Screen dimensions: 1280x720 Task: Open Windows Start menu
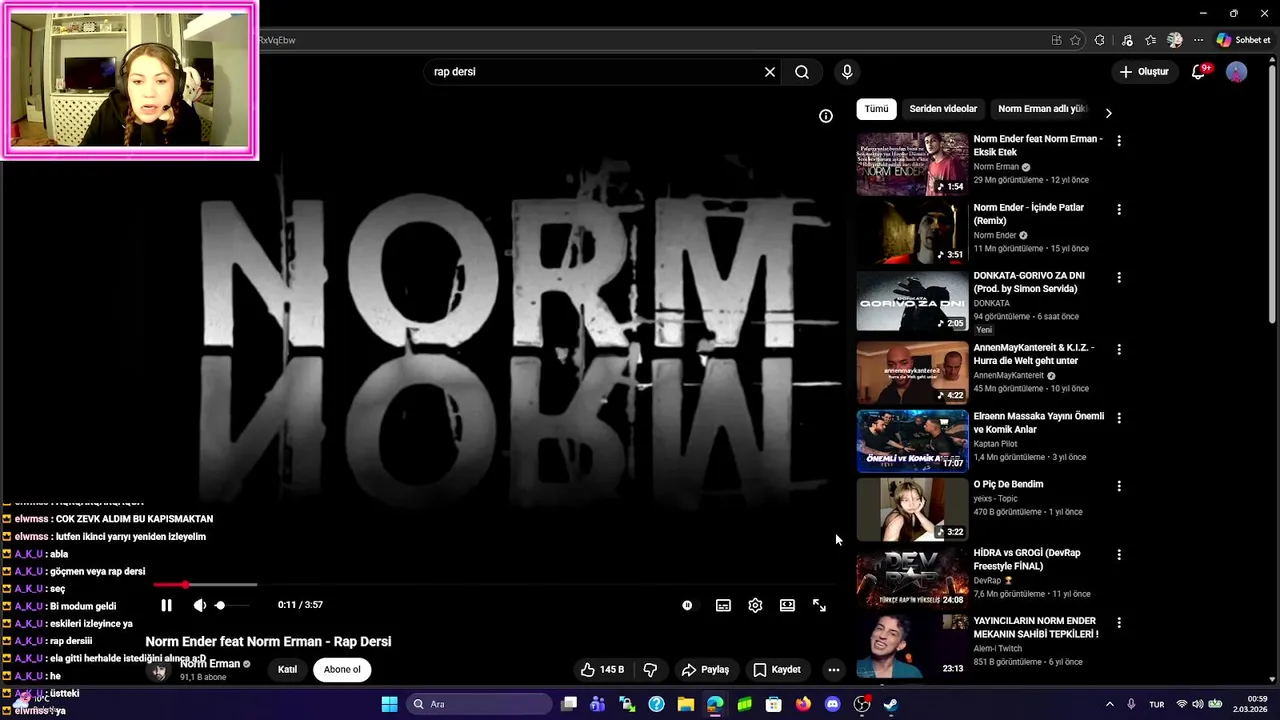pyautogui.click(x=389, y=704)
